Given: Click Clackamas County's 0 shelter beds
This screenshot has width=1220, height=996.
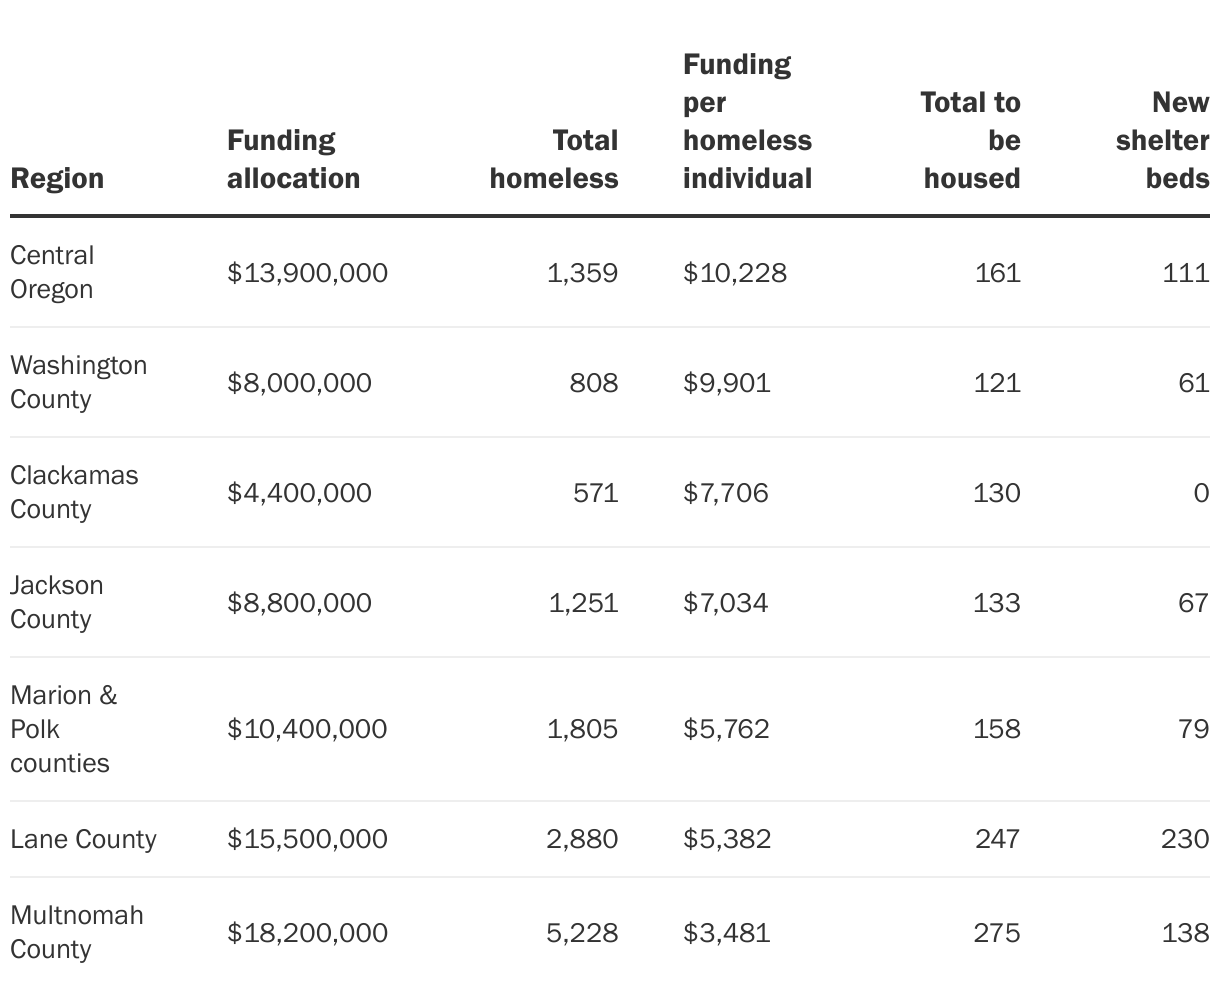Looking at the screenshot, I should [1201, 493].
